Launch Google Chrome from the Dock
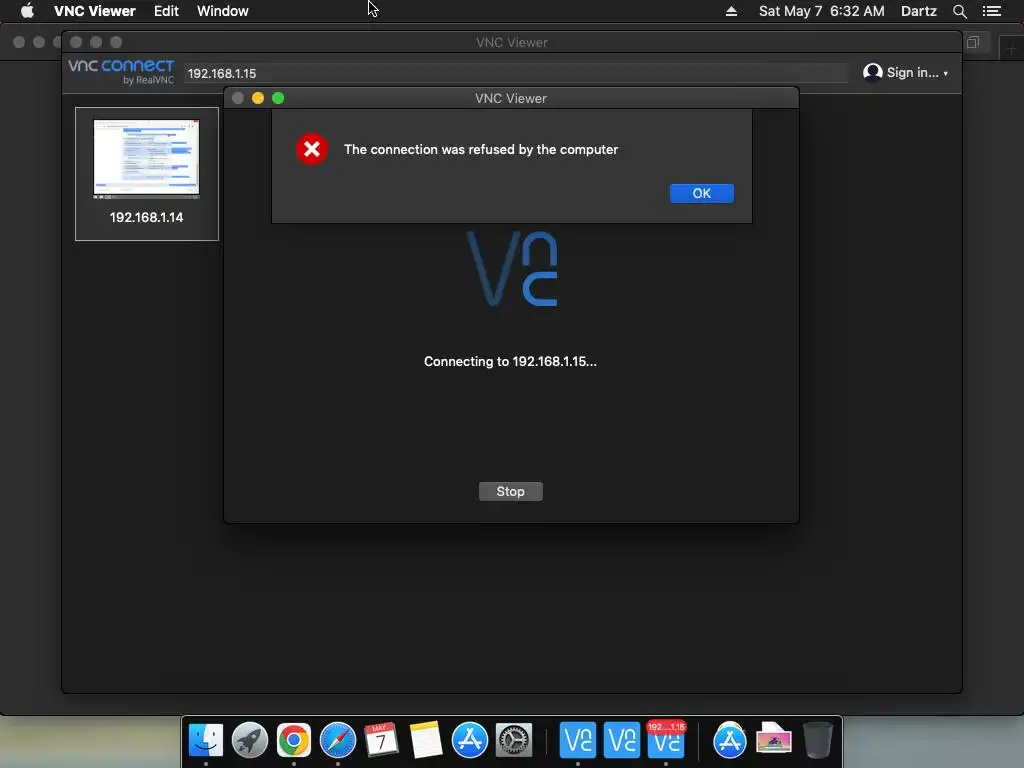This screenshot has width=1024, height=768. 294,740
